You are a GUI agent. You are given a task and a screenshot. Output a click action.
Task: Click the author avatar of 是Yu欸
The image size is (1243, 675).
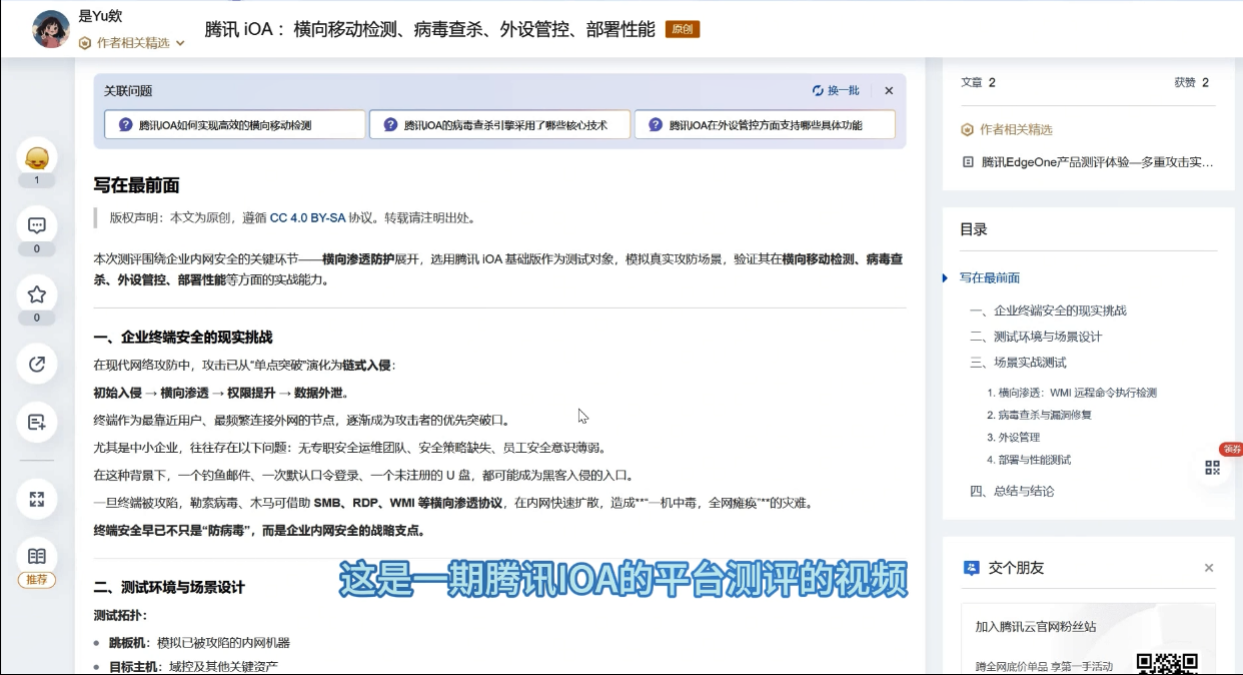(51, 29)
